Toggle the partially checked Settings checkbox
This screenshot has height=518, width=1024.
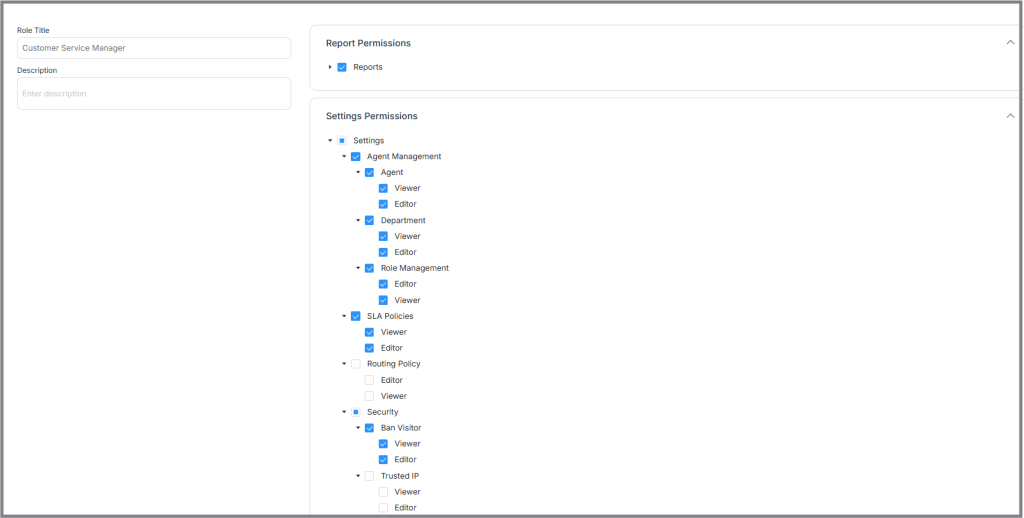(x=342, y=140)
